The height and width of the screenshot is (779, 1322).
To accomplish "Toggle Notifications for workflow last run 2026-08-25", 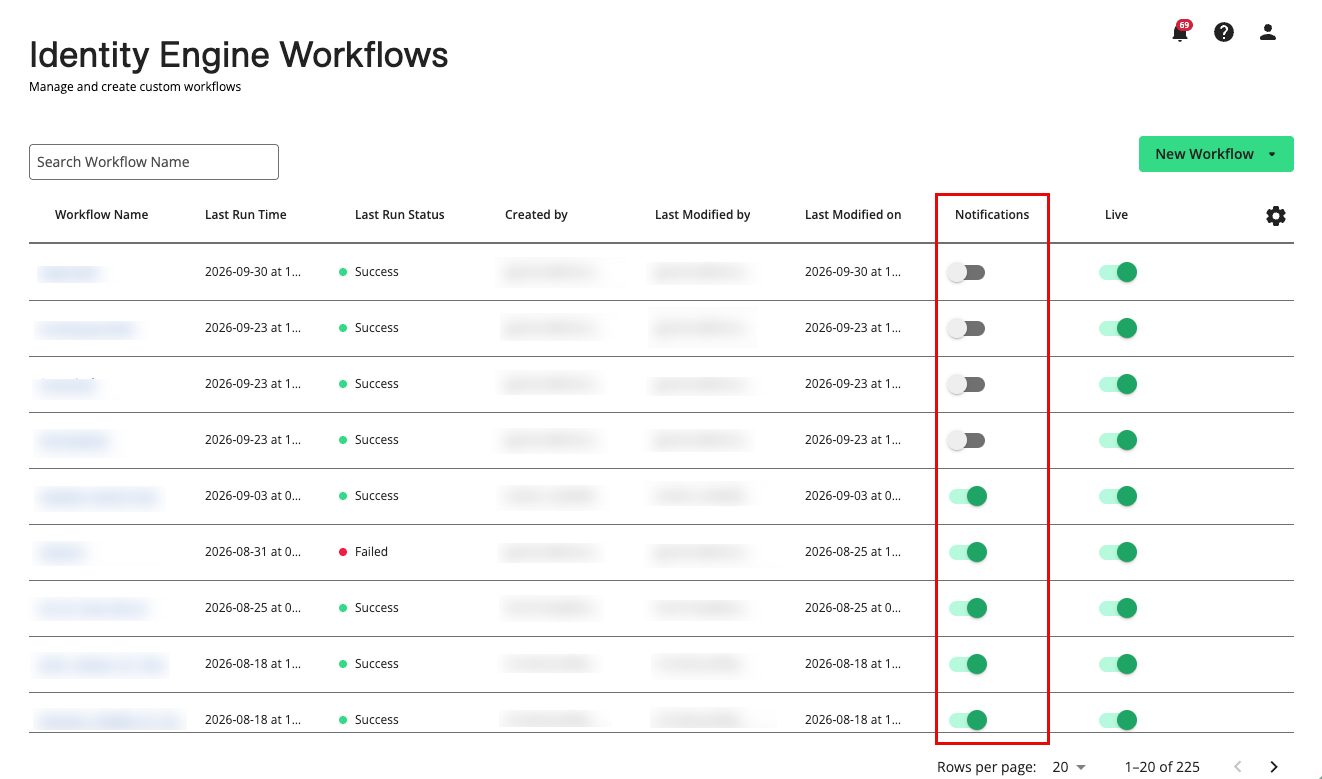I will point(968,608).
